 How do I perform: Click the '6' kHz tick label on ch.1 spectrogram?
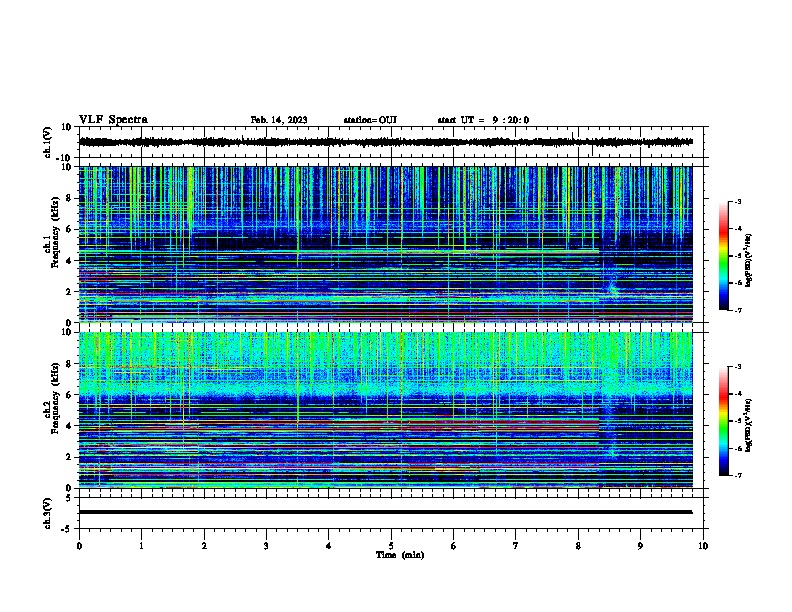tap(69, 229)
